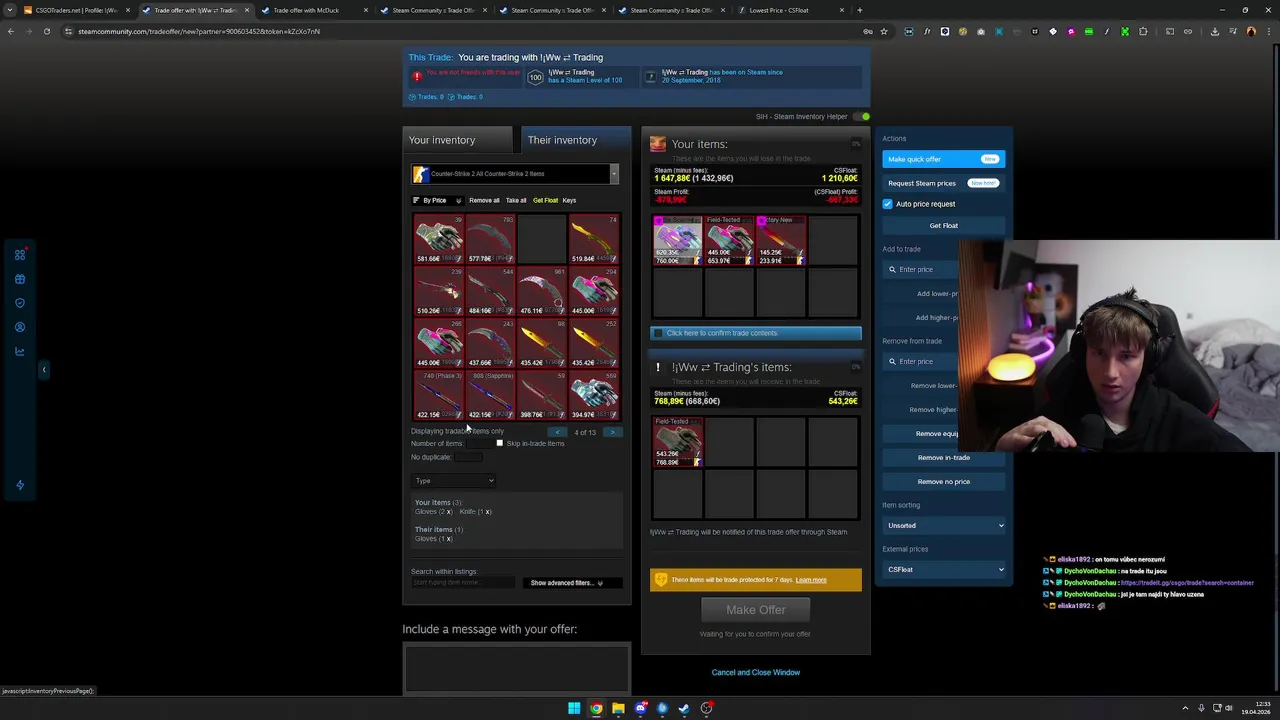Select the 394.97€ gloves item
The height and width of the screenshot is (720, 1280).
[x=594, y=395]
